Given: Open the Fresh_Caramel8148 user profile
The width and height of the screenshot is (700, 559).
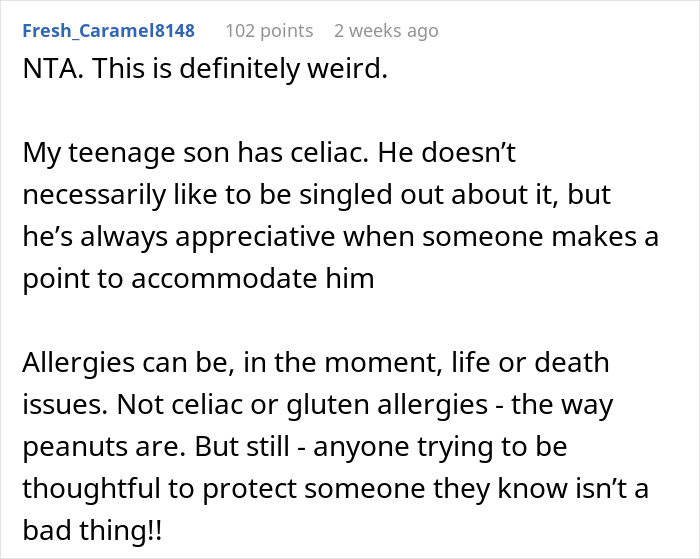Looking at the screenshot, I should coord(108,31).
